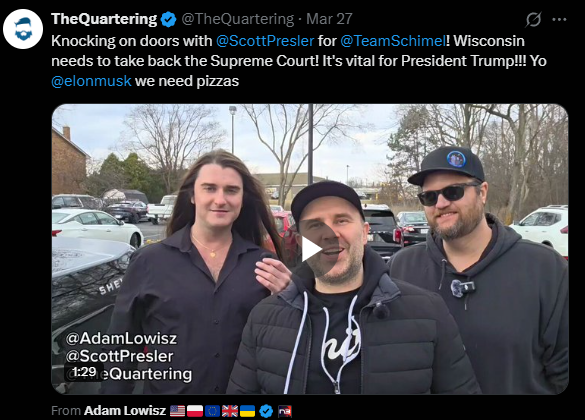Open the @TheQuartering handle link
The image size is (585, 420).
click(x=238, y=19)
